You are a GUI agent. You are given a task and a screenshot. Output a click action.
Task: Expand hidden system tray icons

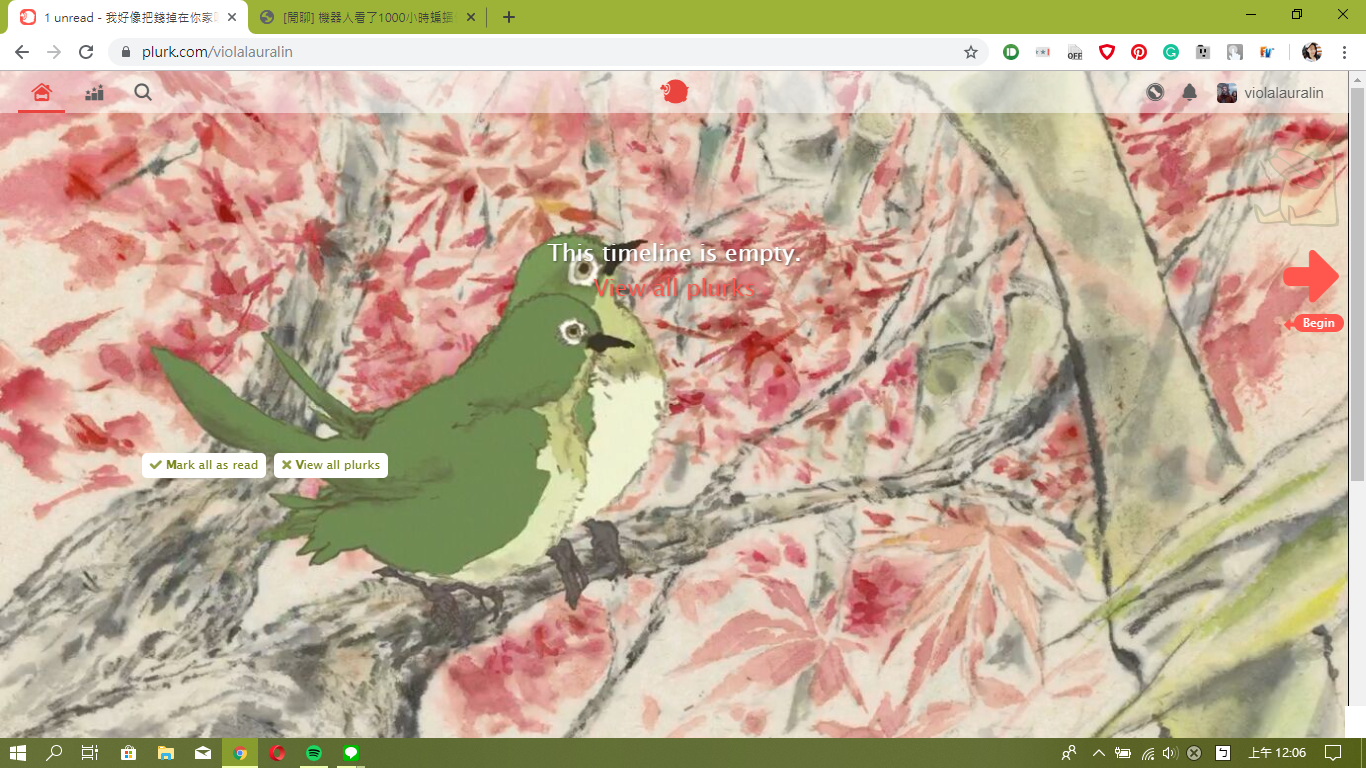[x=1098, y=753]
